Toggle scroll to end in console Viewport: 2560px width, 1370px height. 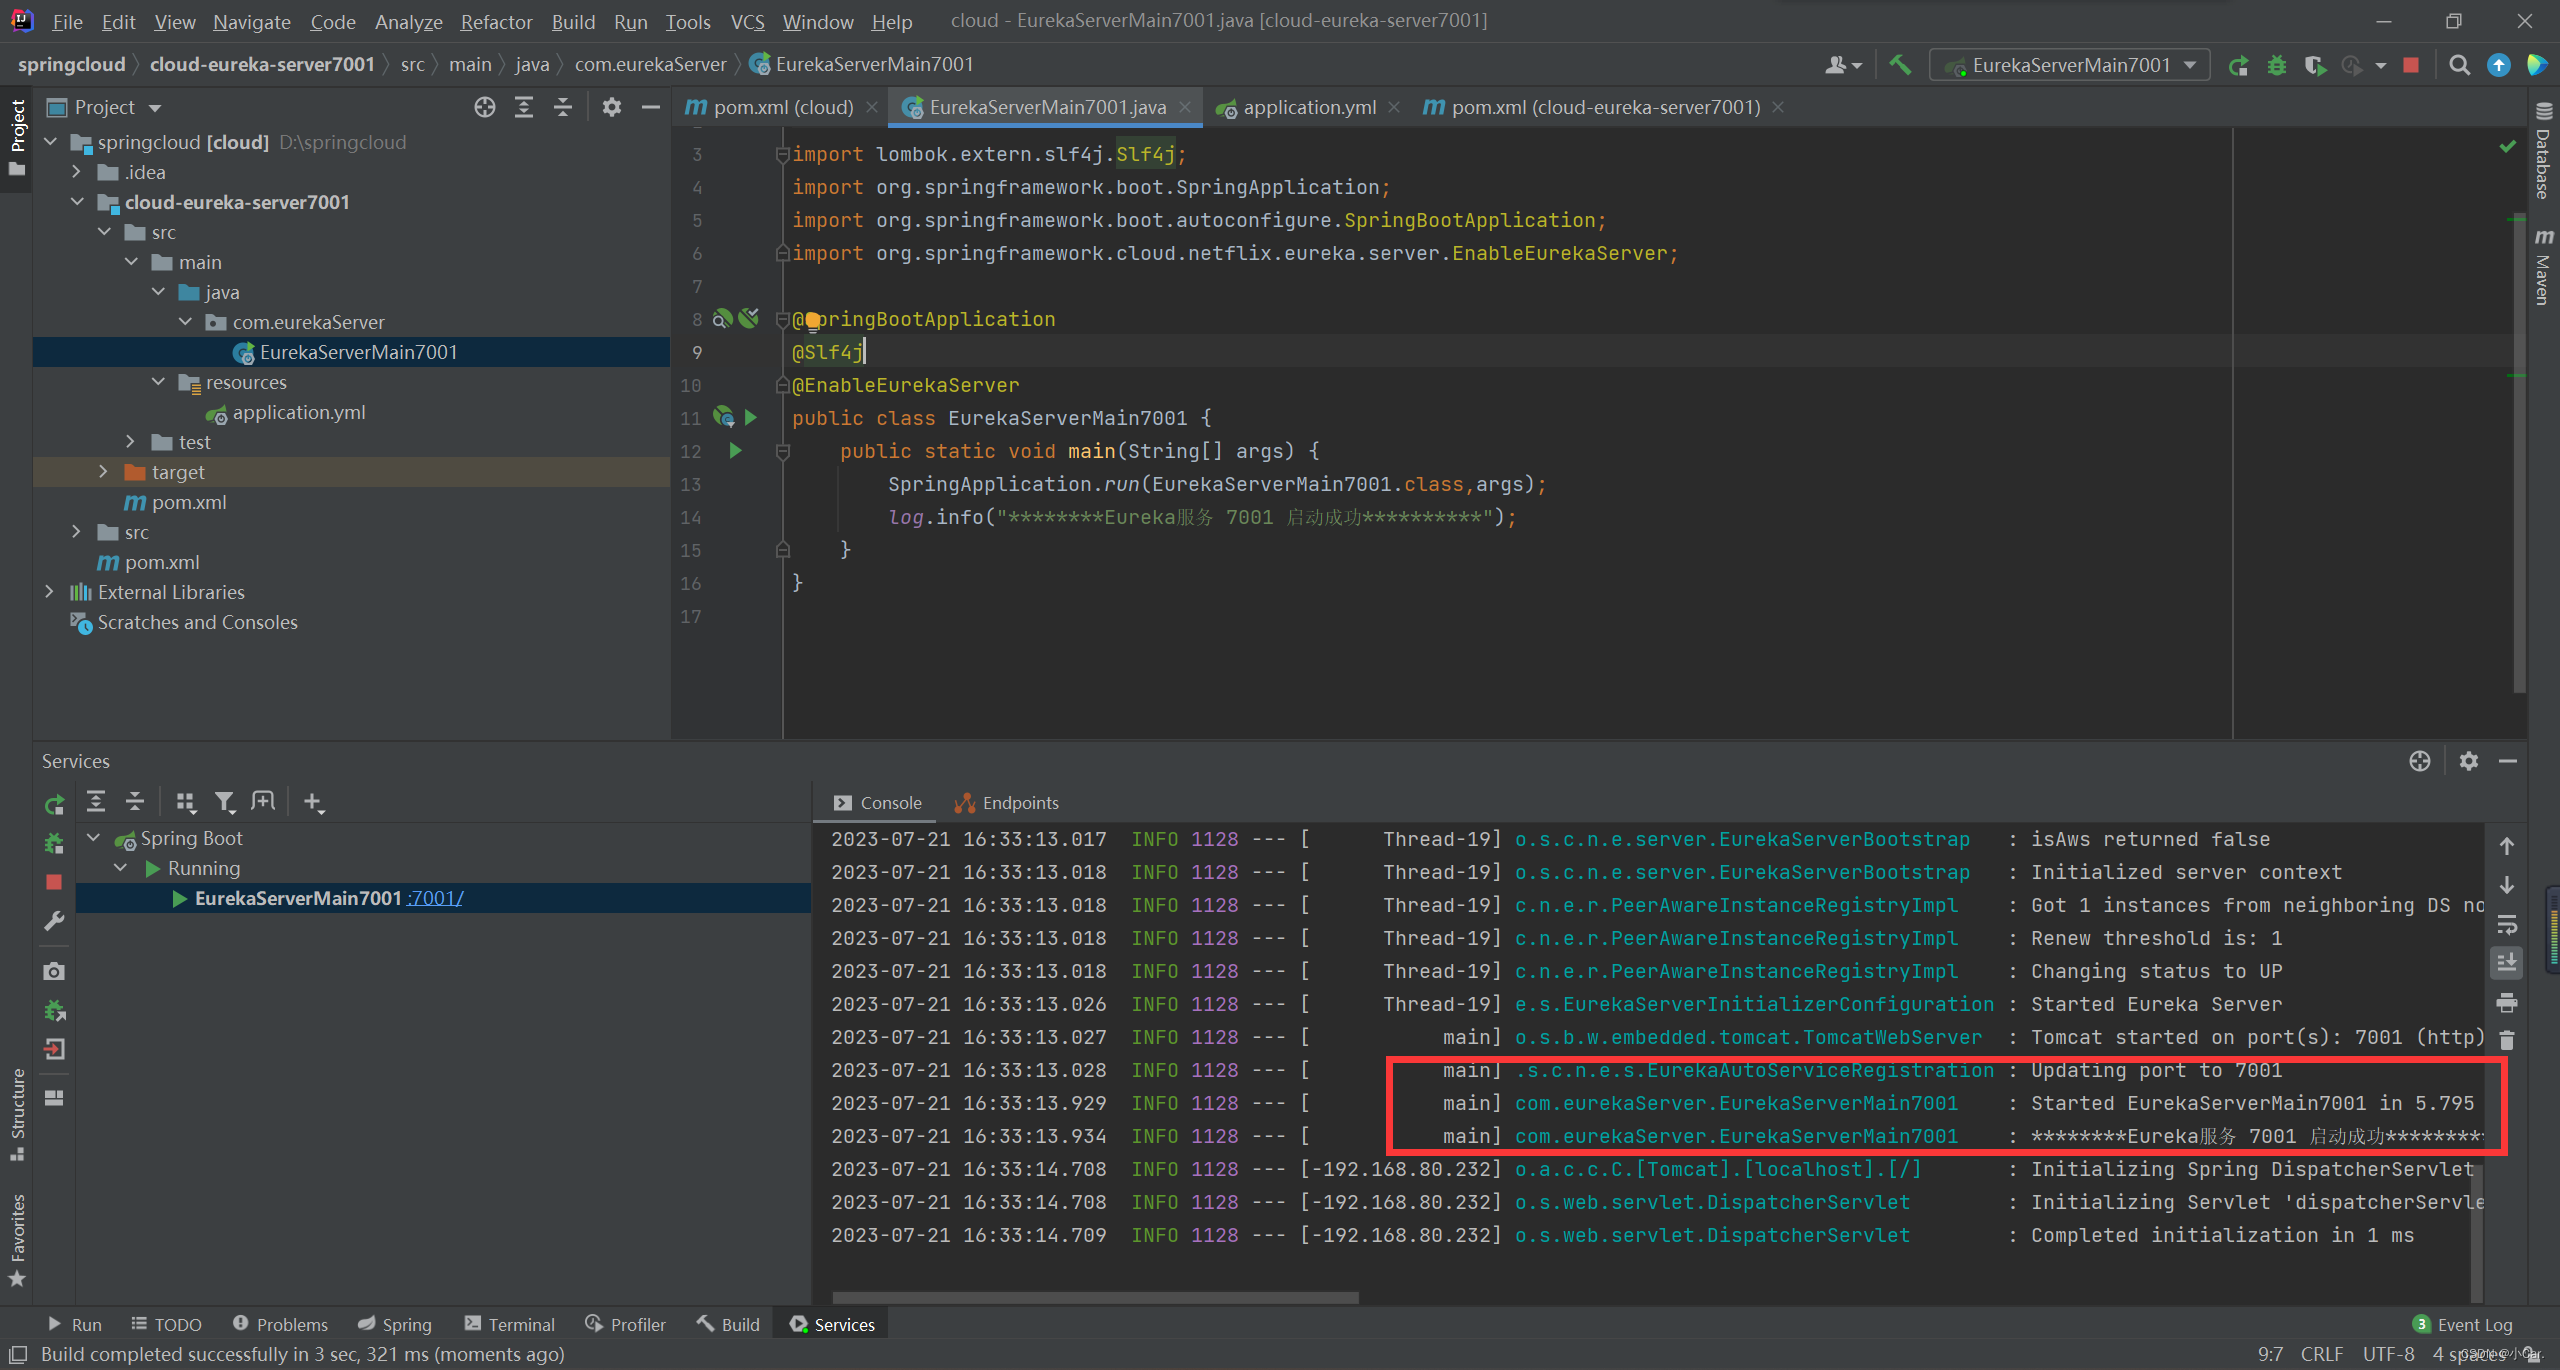coord(2507,963)
